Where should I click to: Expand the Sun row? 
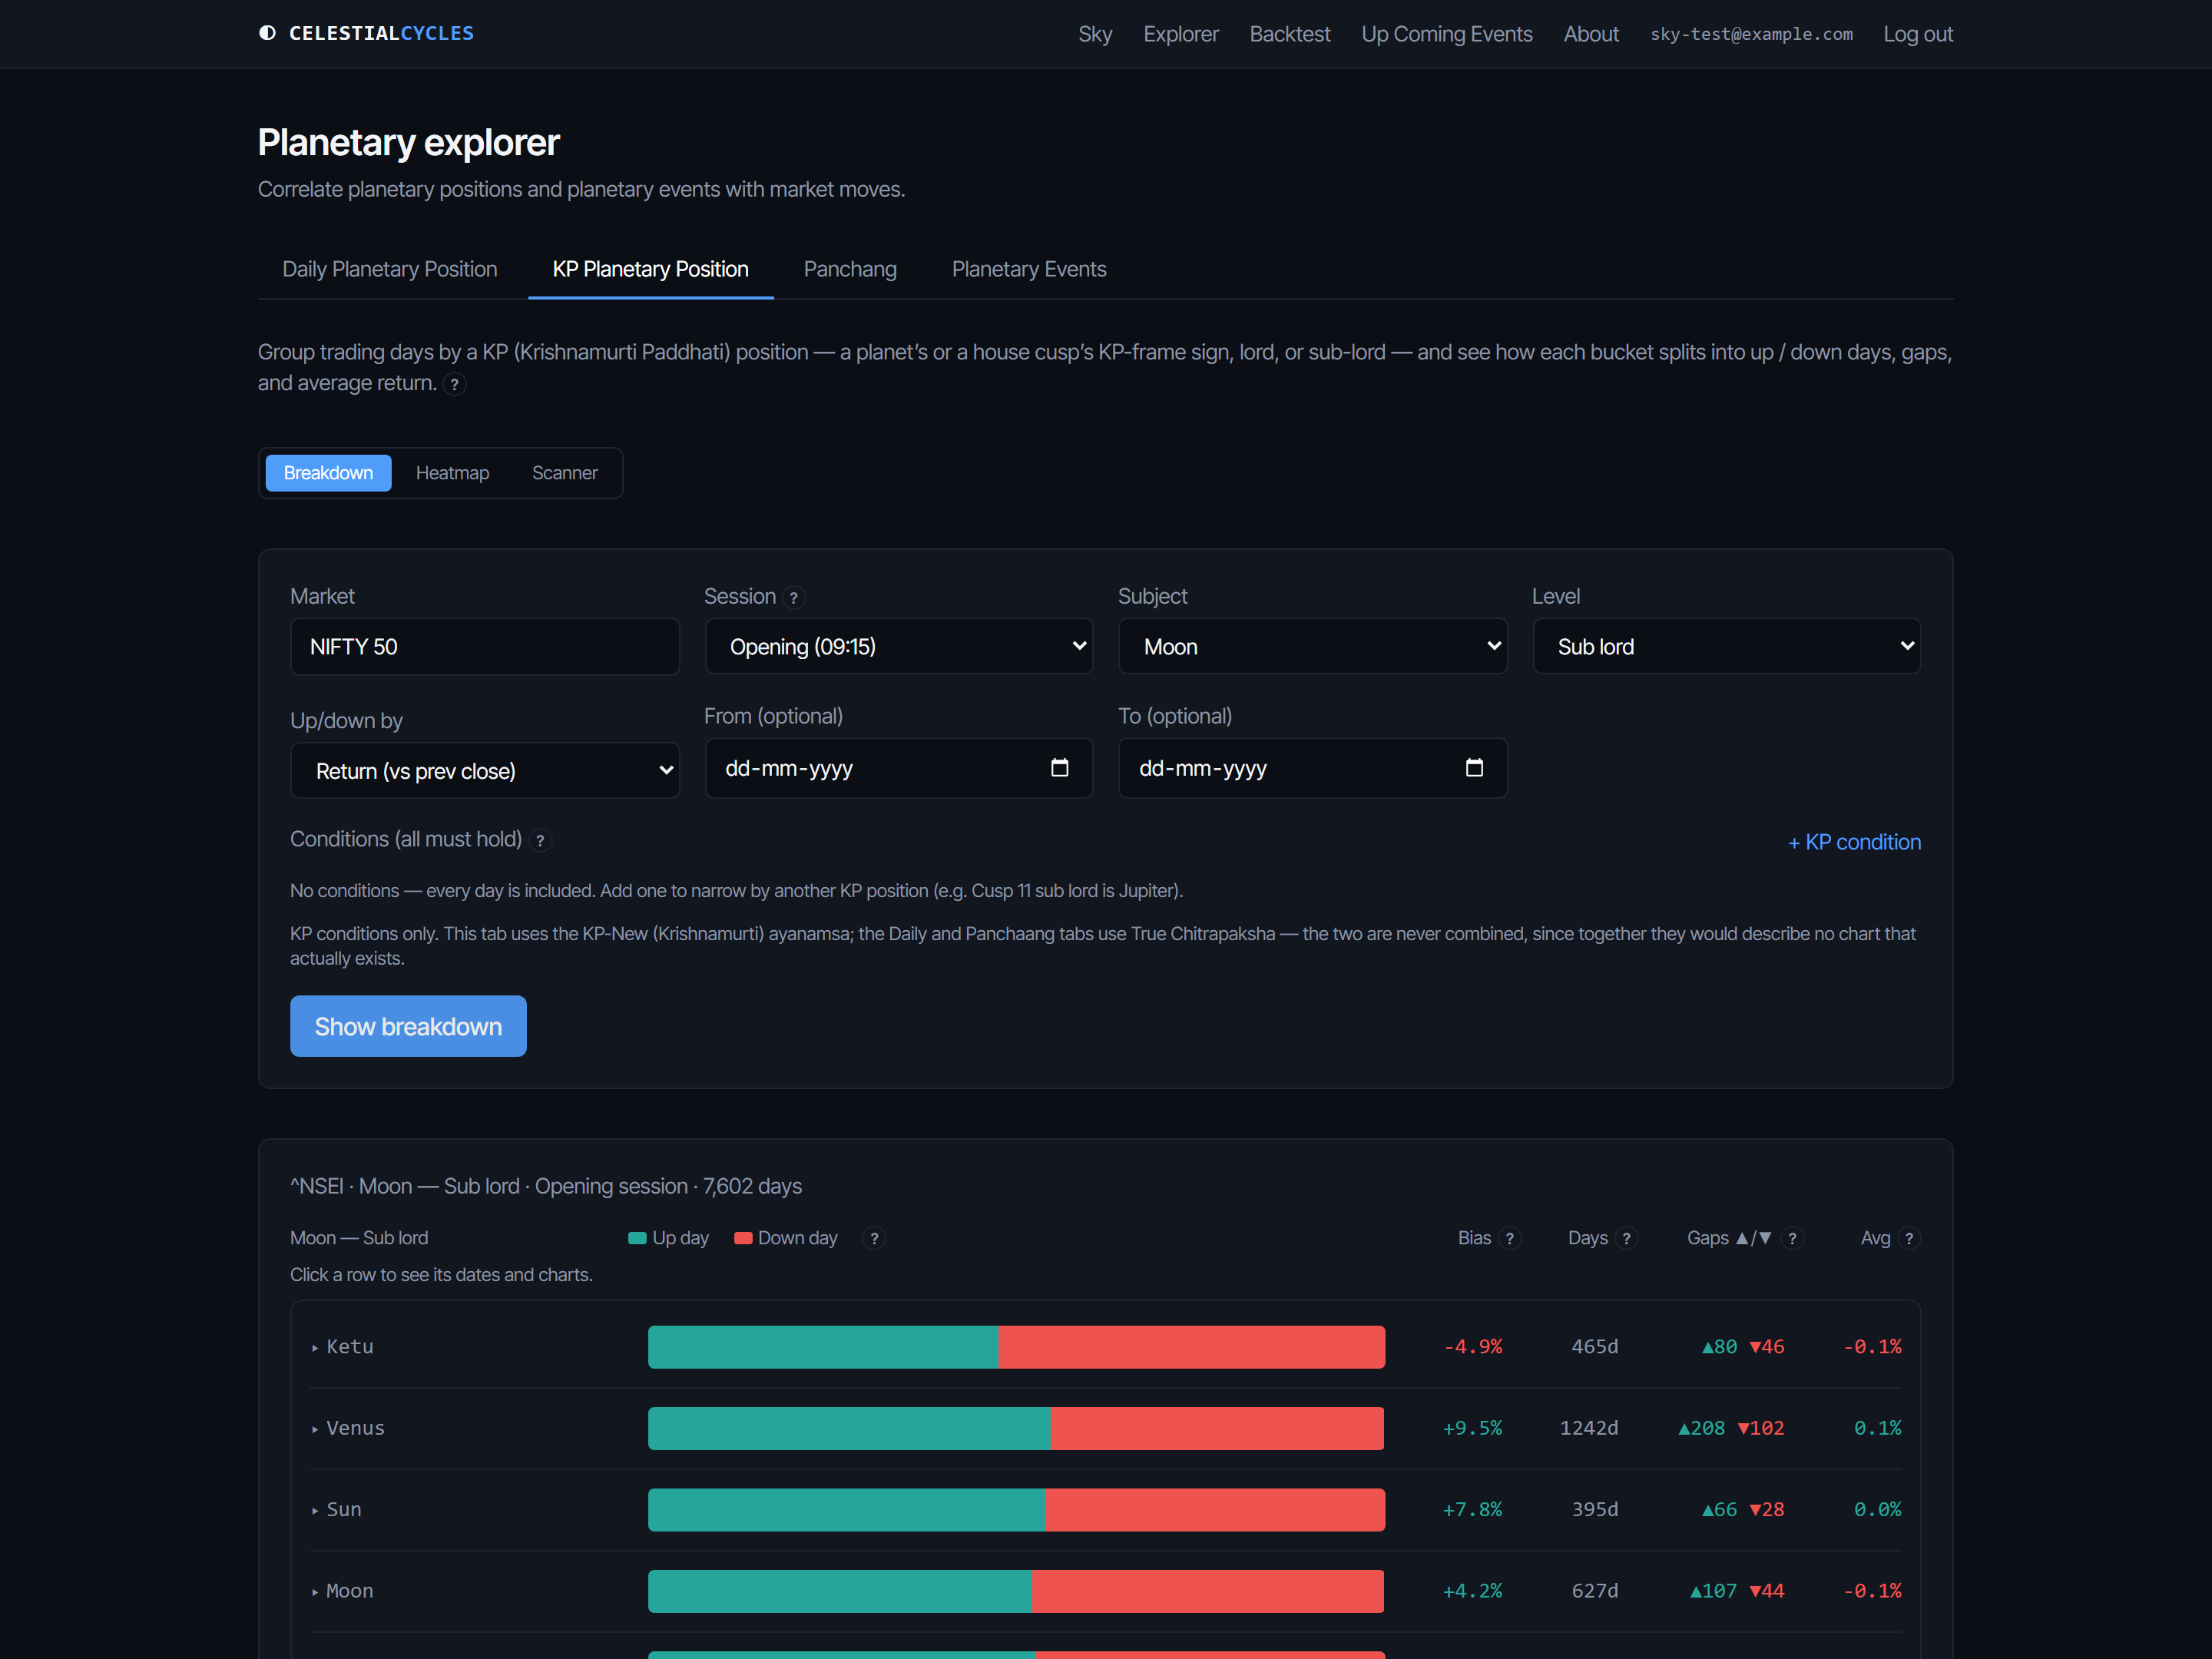pyautogui.click(x=1105, y=1510)
